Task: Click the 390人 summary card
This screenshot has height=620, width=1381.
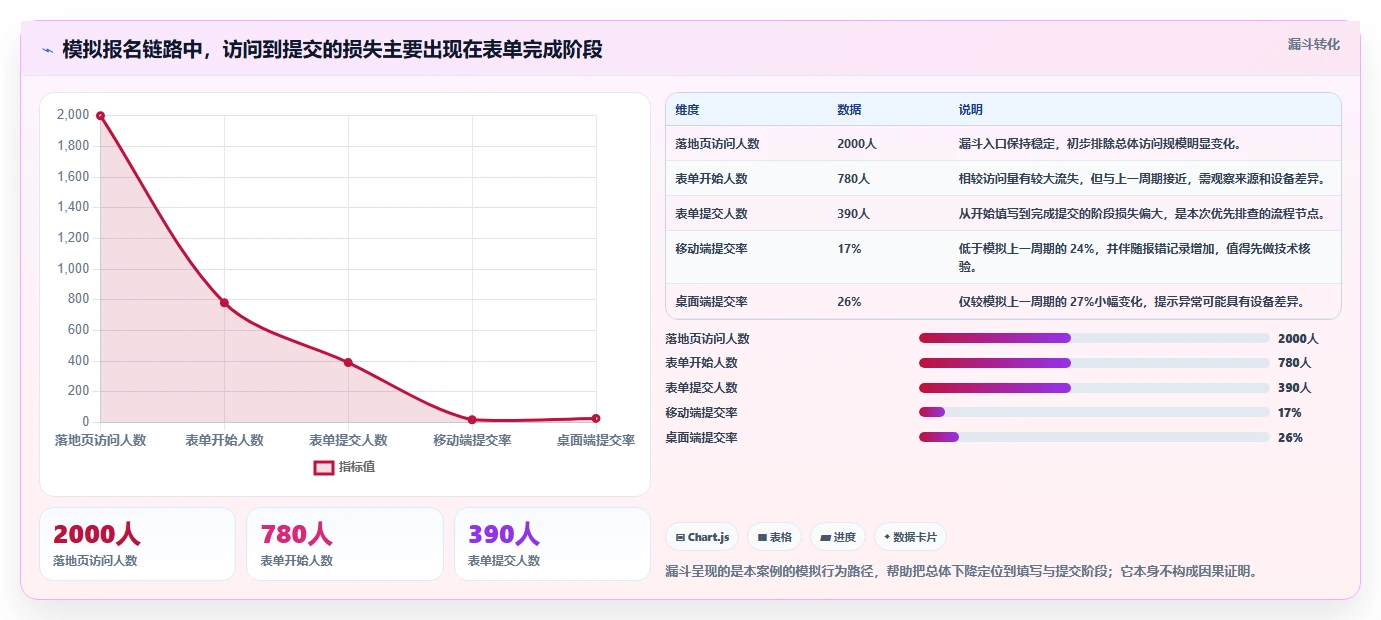Action: (552, 544)
